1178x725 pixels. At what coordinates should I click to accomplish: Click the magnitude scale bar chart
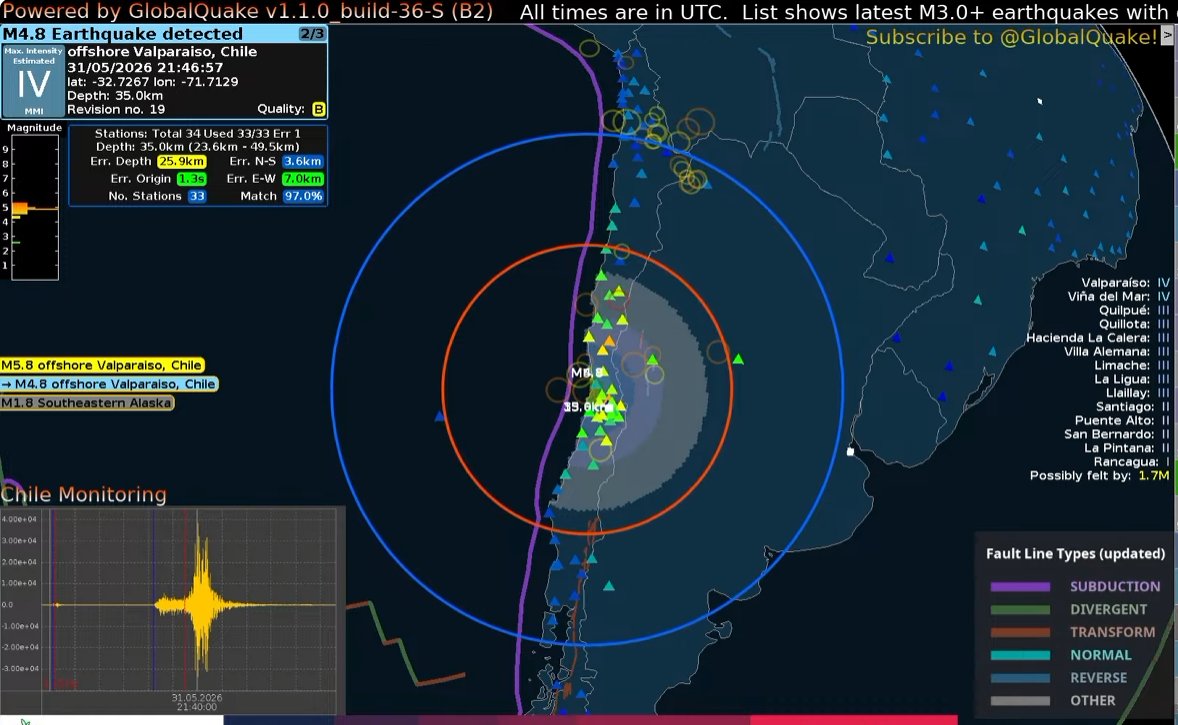click(35, 207)
